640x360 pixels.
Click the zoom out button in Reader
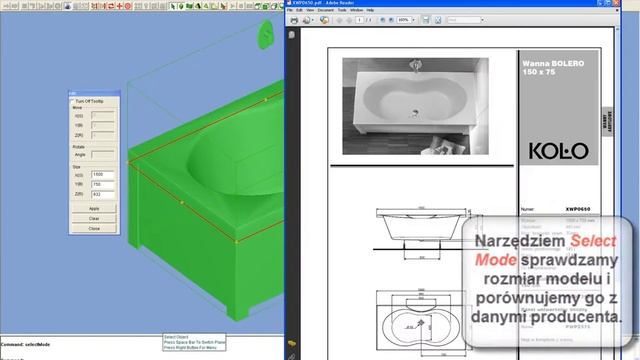click(382, 20)
